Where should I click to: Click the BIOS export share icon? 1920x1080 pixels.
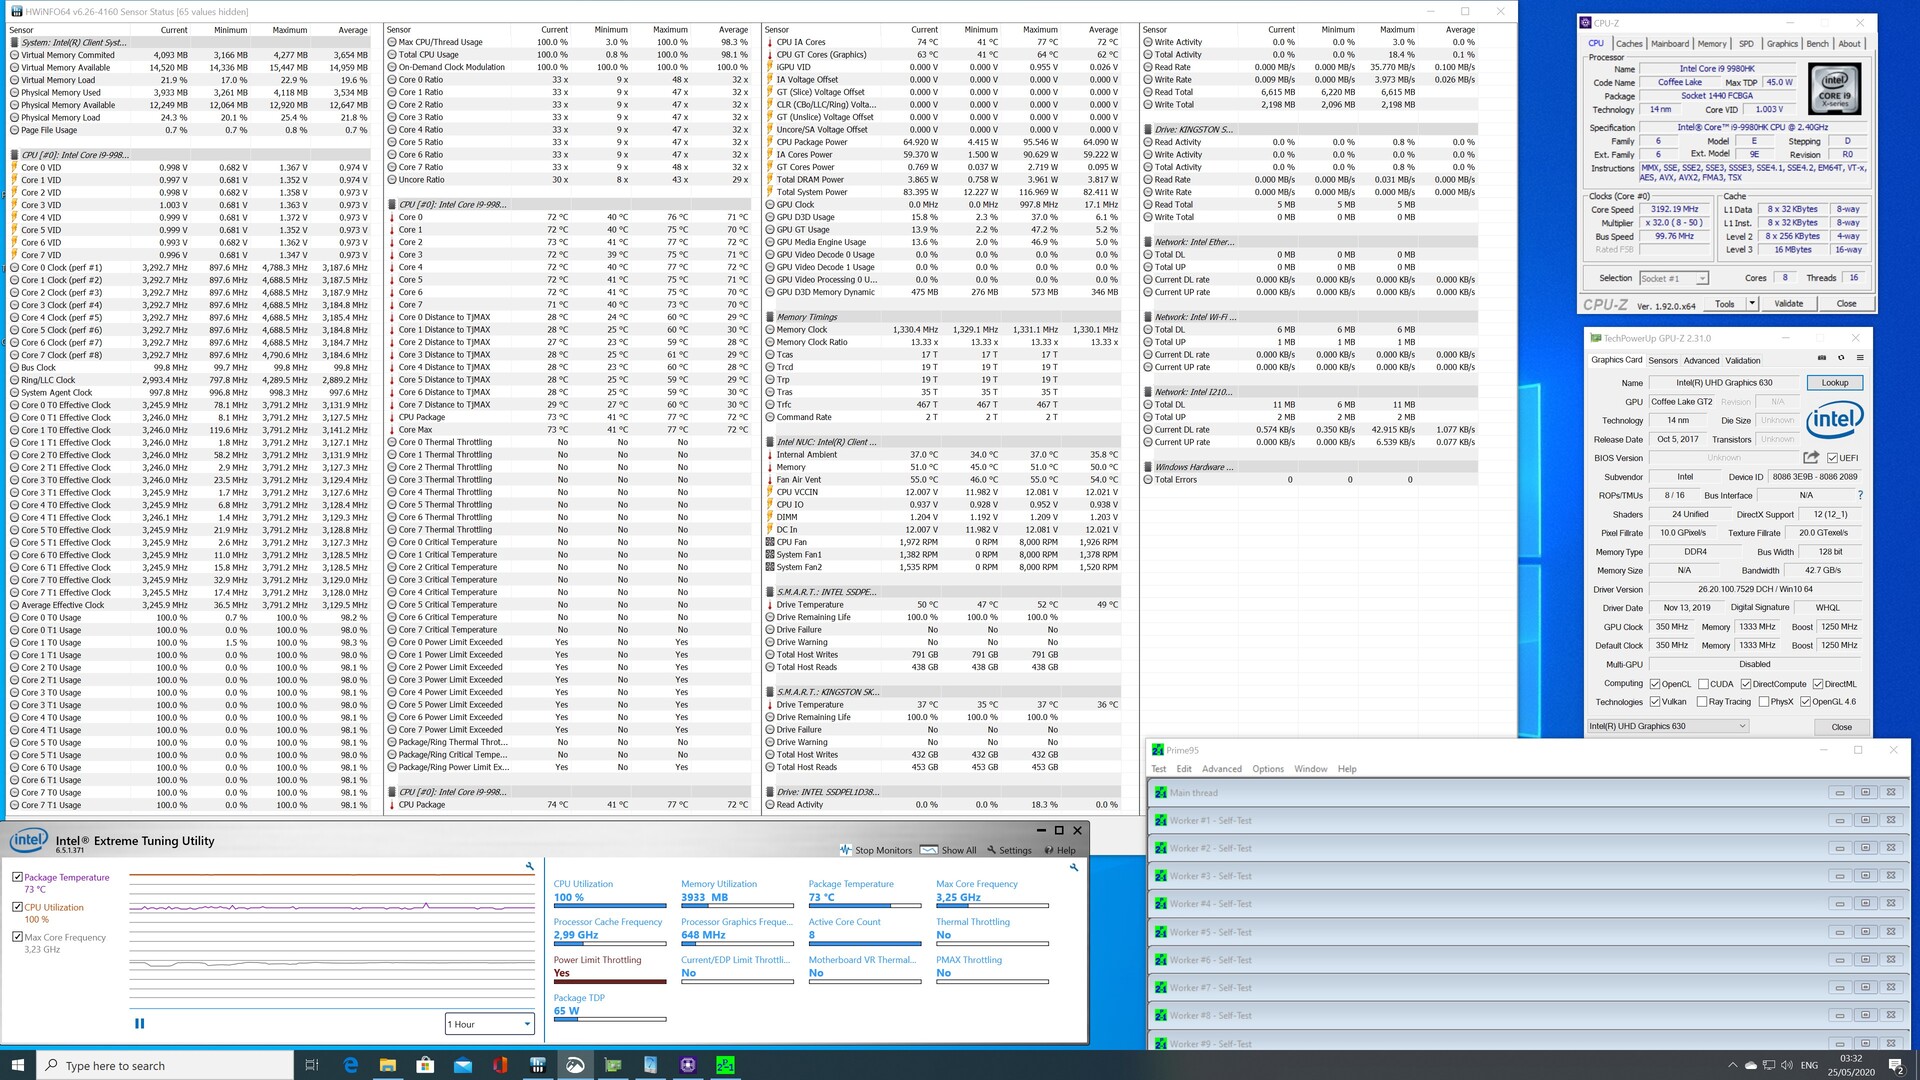pos(1811,458)
